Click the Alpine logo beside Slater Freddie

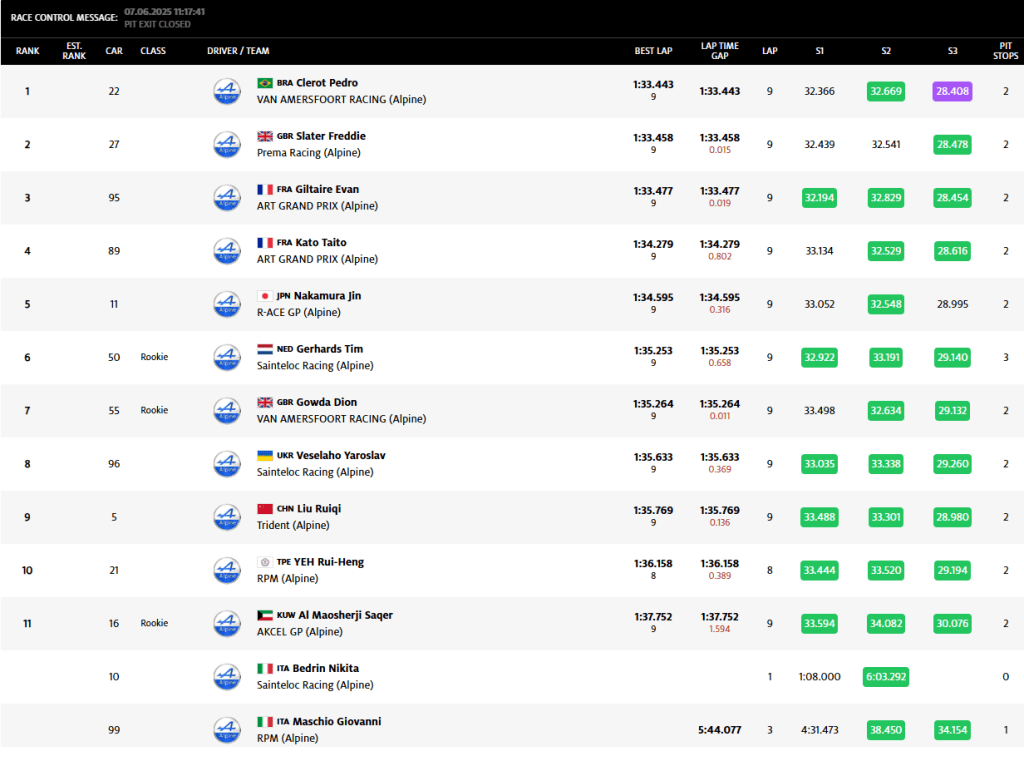click(x=227, y=144)
